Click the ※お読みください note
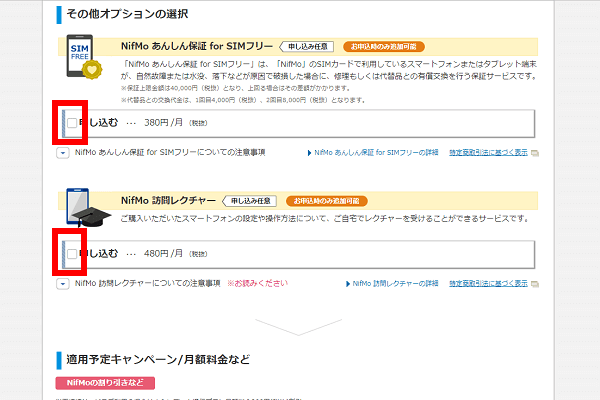 257,283
